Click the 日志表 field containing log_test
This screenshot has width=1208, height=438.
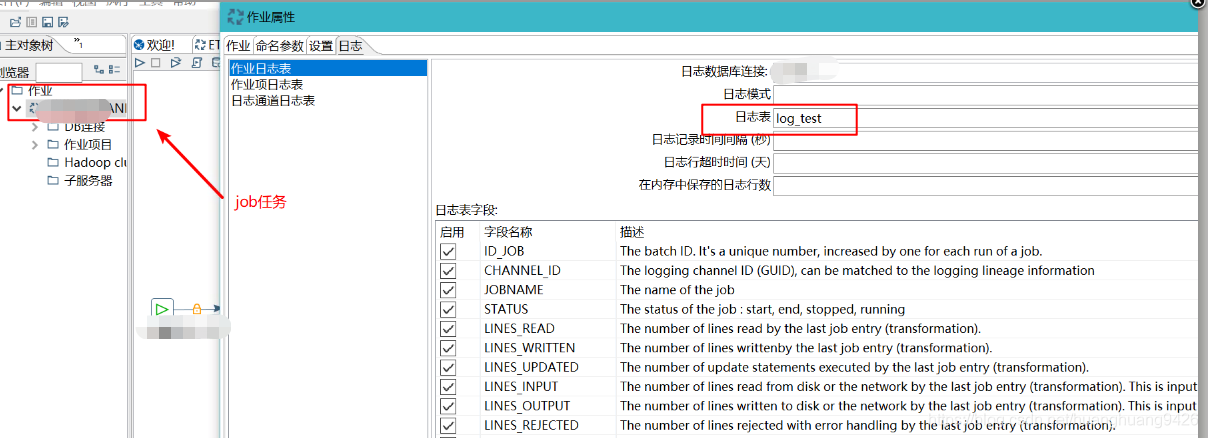(x=985, y=118)
